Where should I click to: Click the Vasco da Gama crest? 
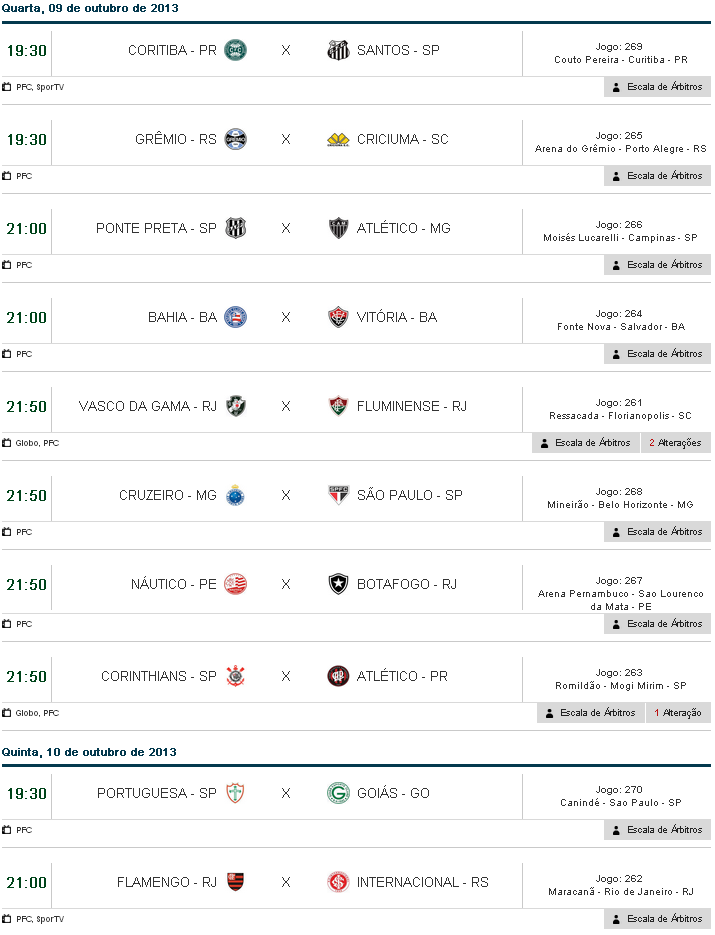click(x=236, y=406)
